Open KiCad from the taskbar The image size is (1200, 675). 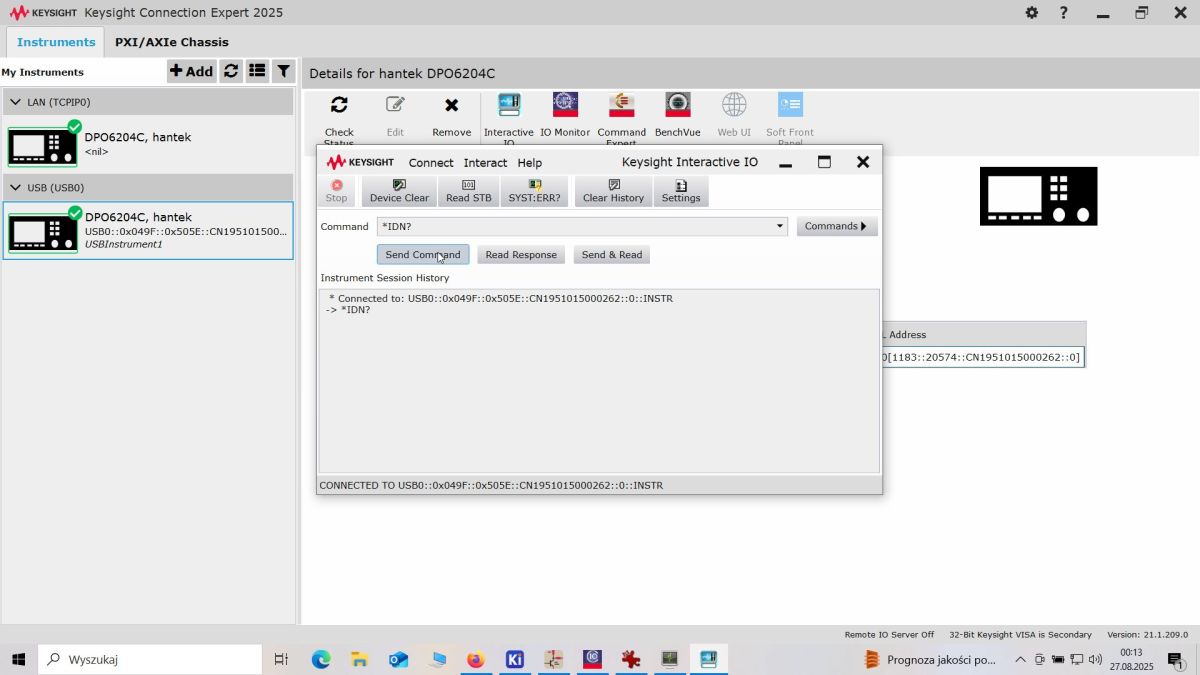coord(514,659)
